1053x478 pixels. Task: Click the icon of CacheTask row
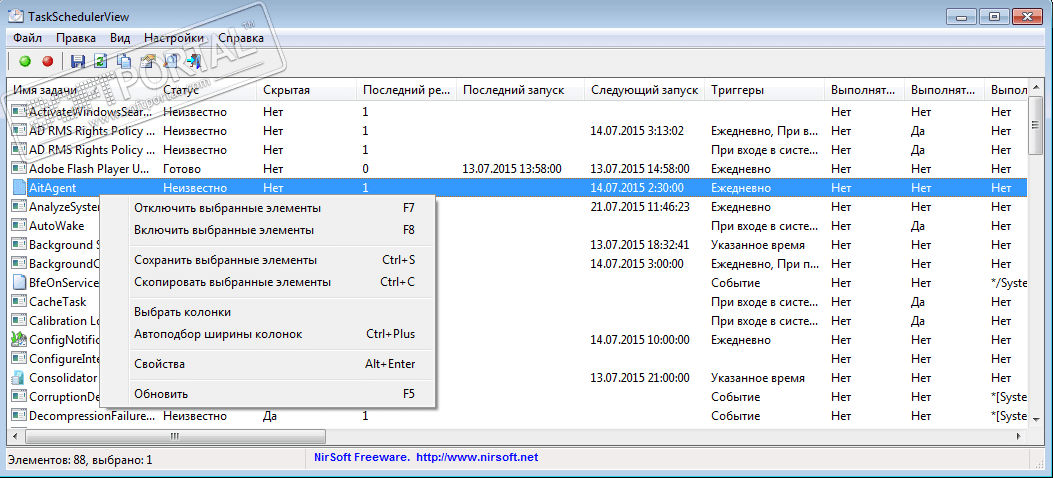click(18, 302)
